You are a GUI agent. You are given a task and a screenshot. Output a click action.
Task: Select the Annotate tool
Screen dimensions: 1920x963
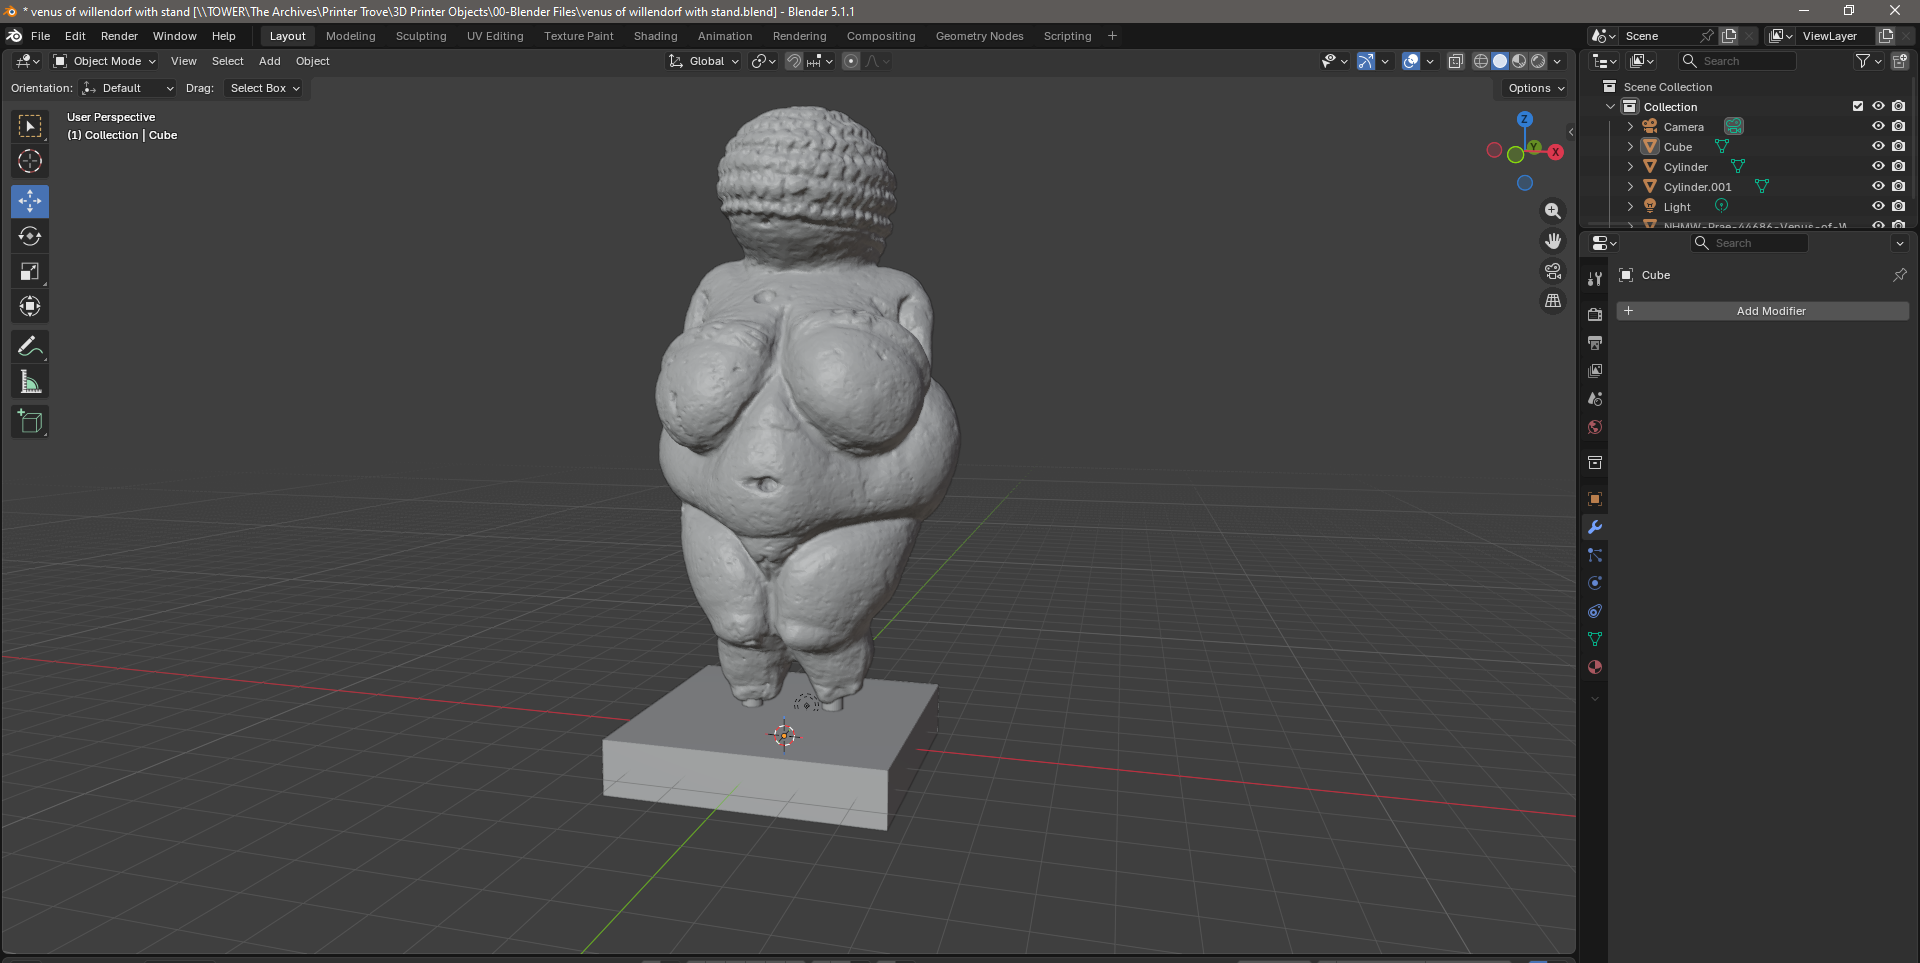30,346
